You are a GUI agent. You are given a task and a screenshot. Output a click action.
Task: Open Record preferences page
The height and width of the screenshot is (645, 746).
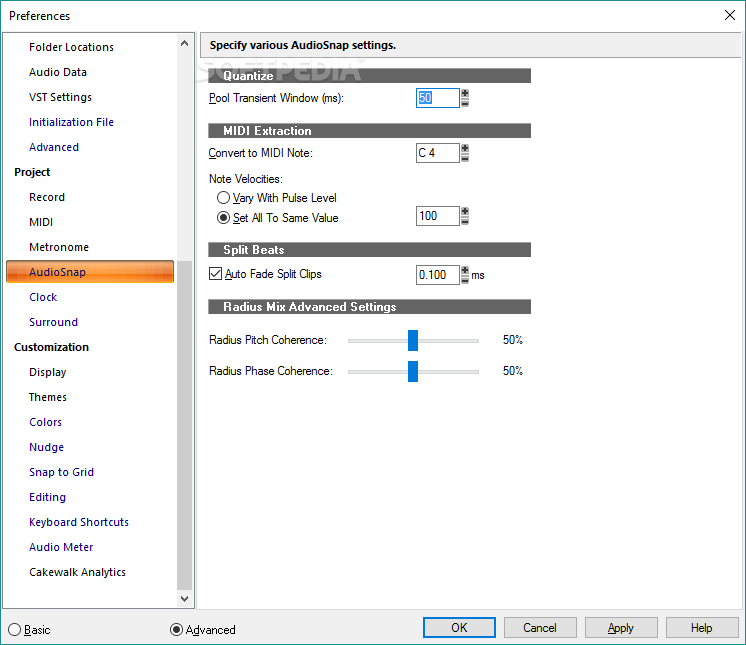click(47, 197)
